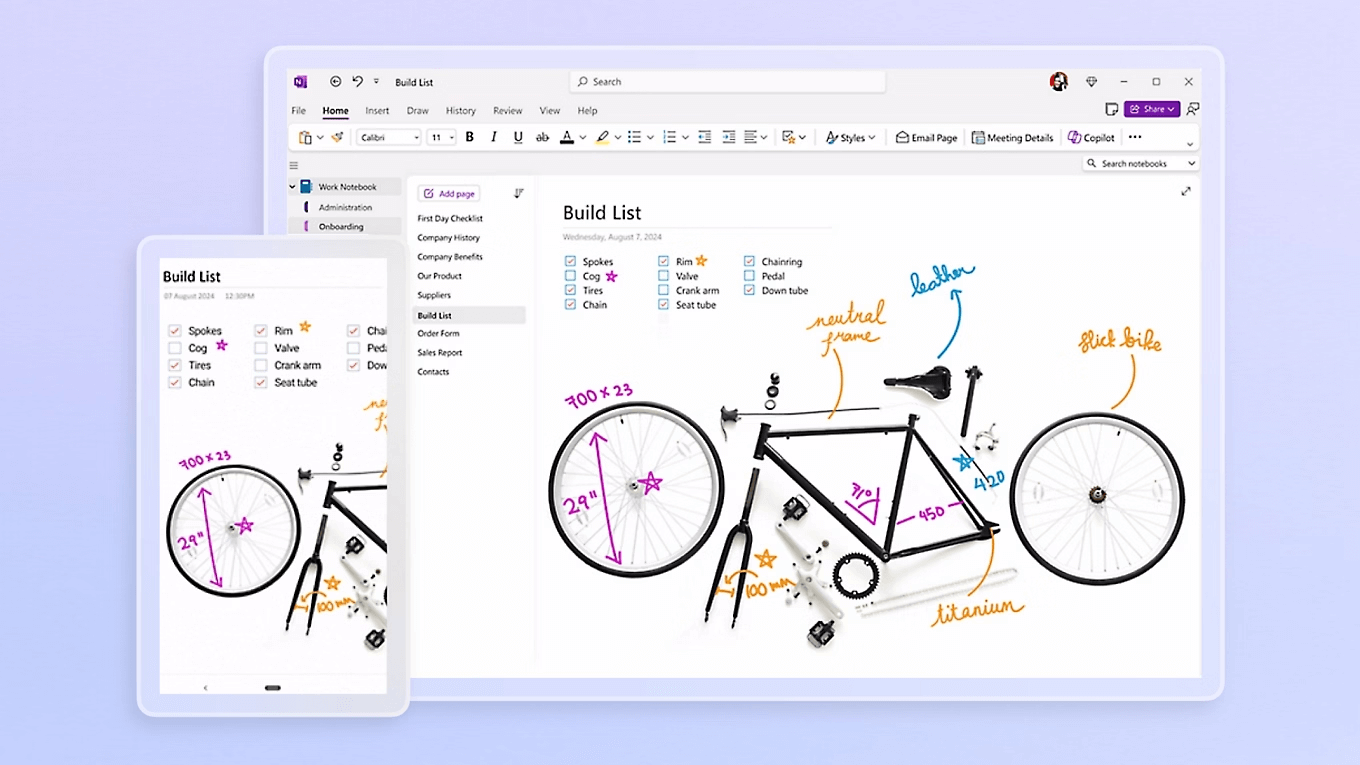Apply bold formatting
The height and width of the screenshot is (765, 1360).
(469, 137)
